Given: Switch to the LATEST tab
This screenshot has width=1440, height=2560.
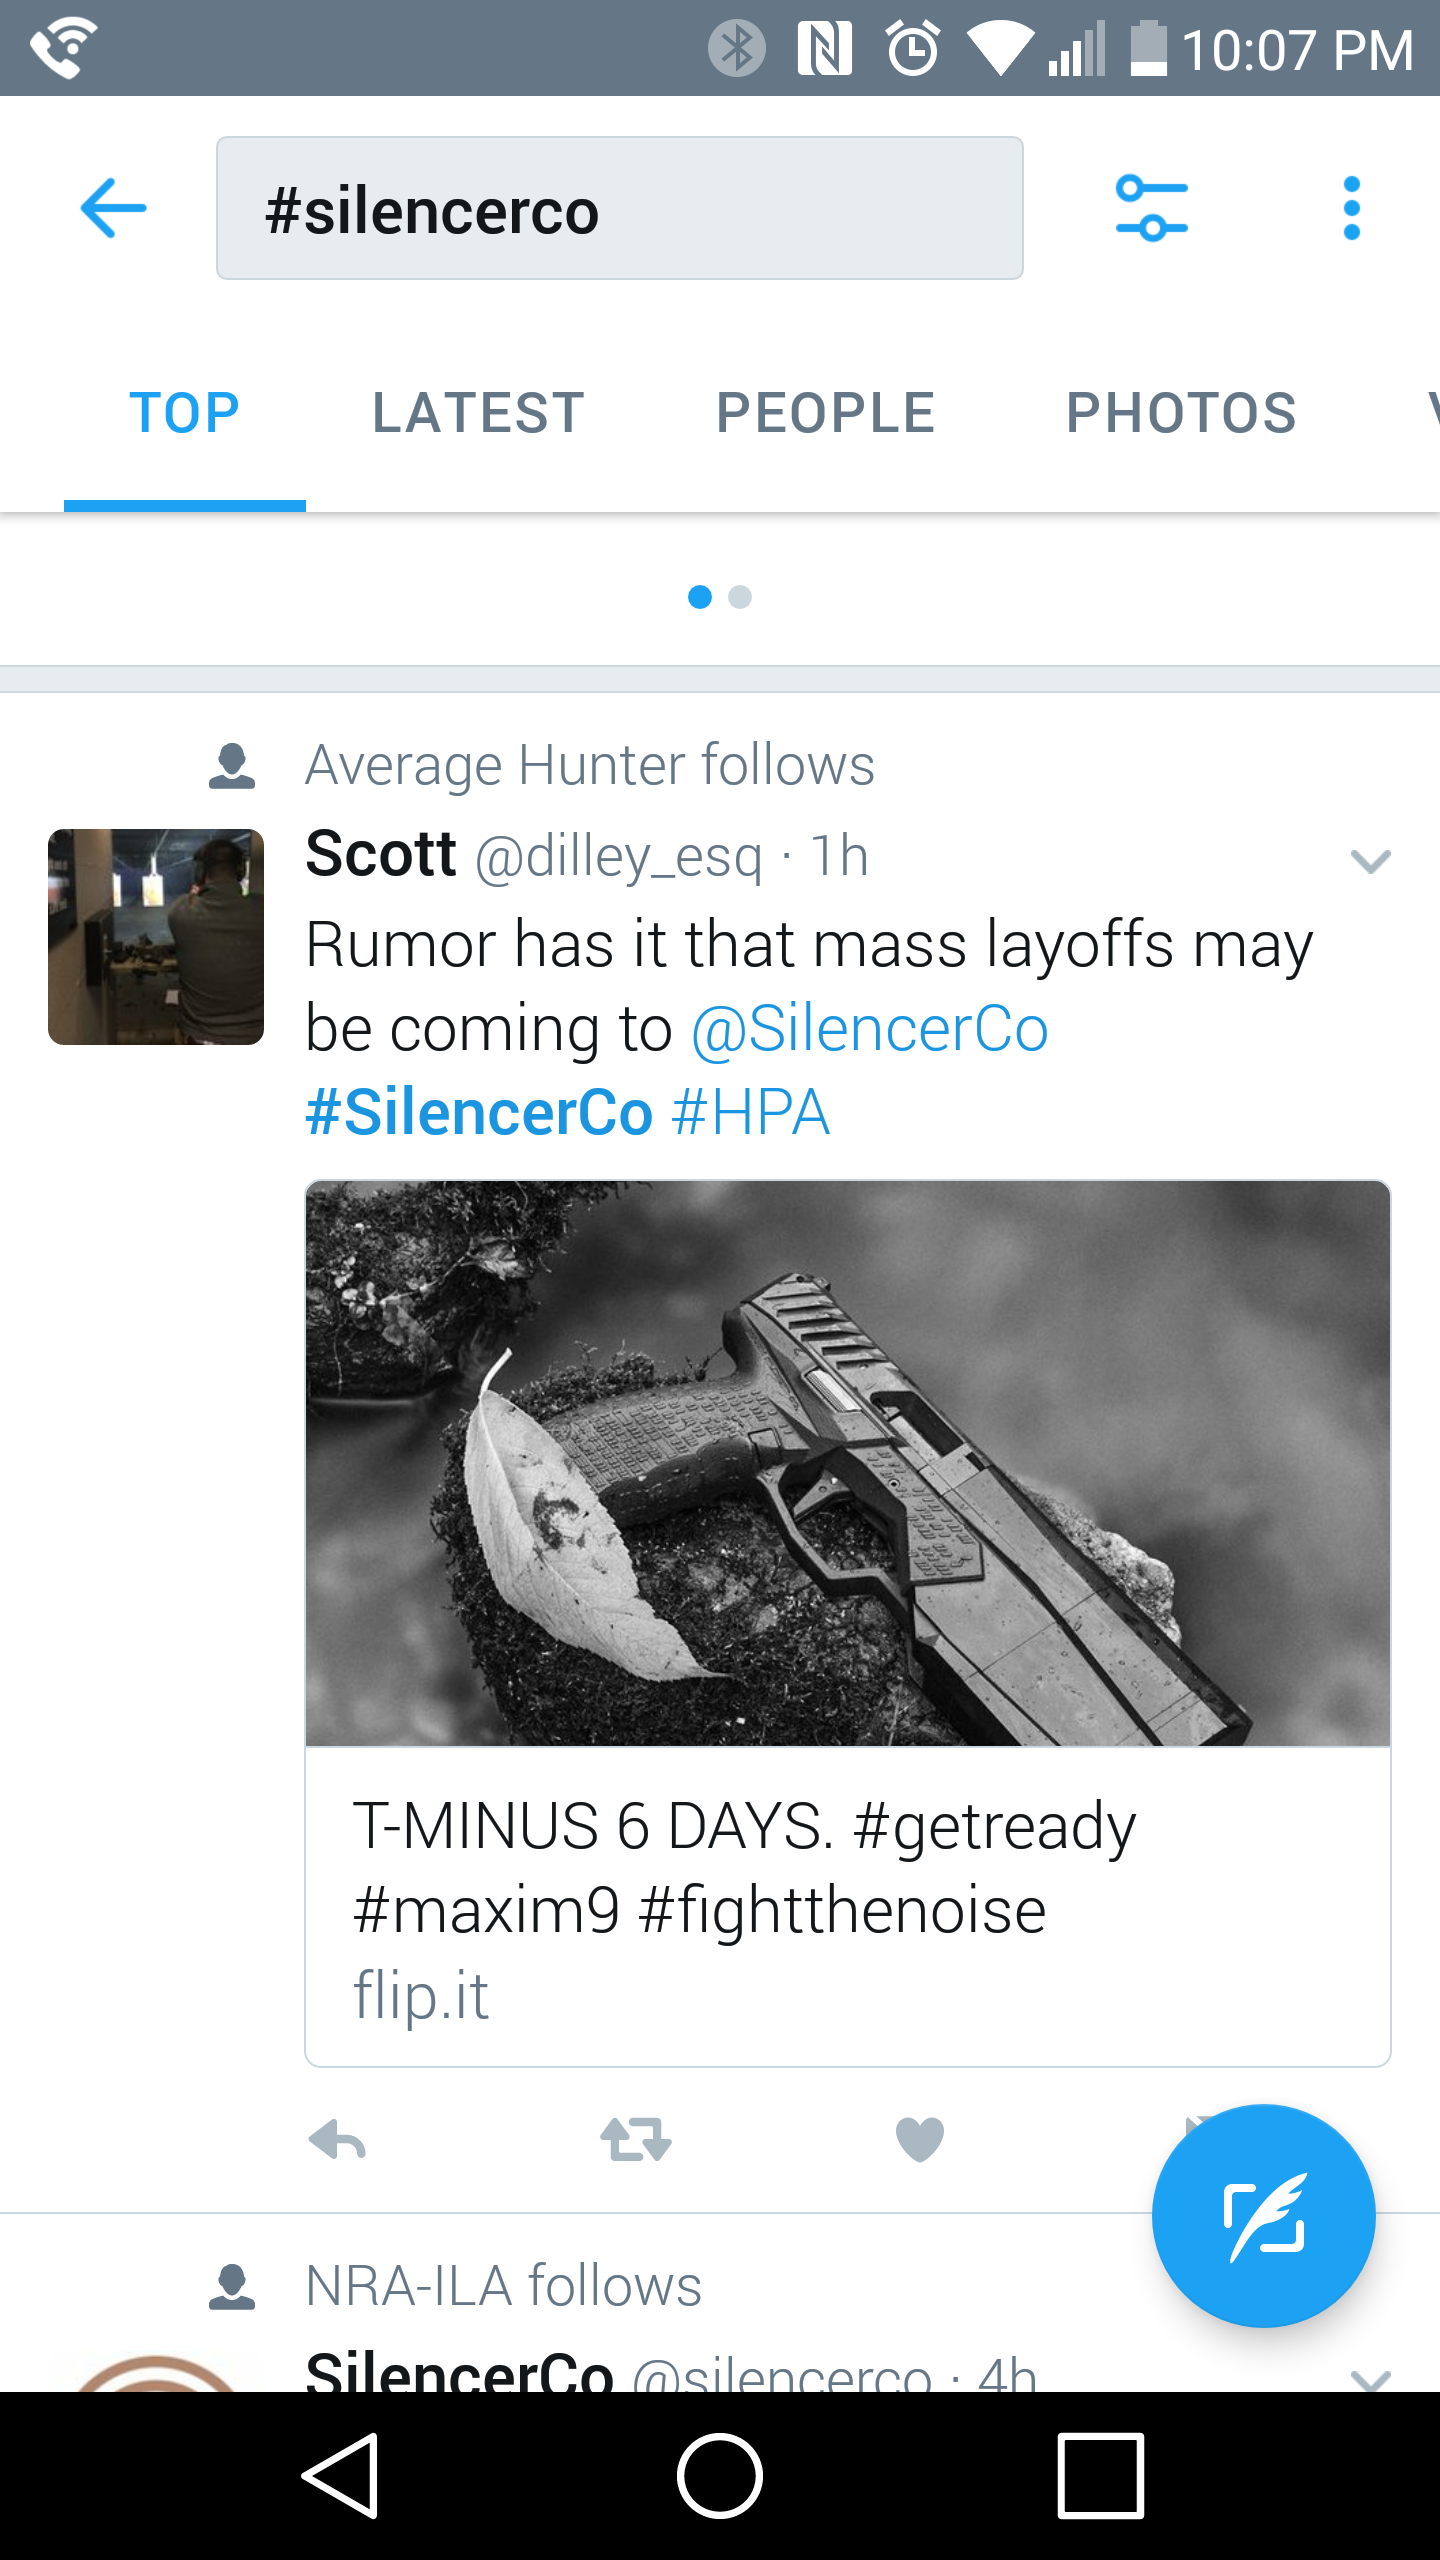Looking at the screenshot, I should click(478, 413).
